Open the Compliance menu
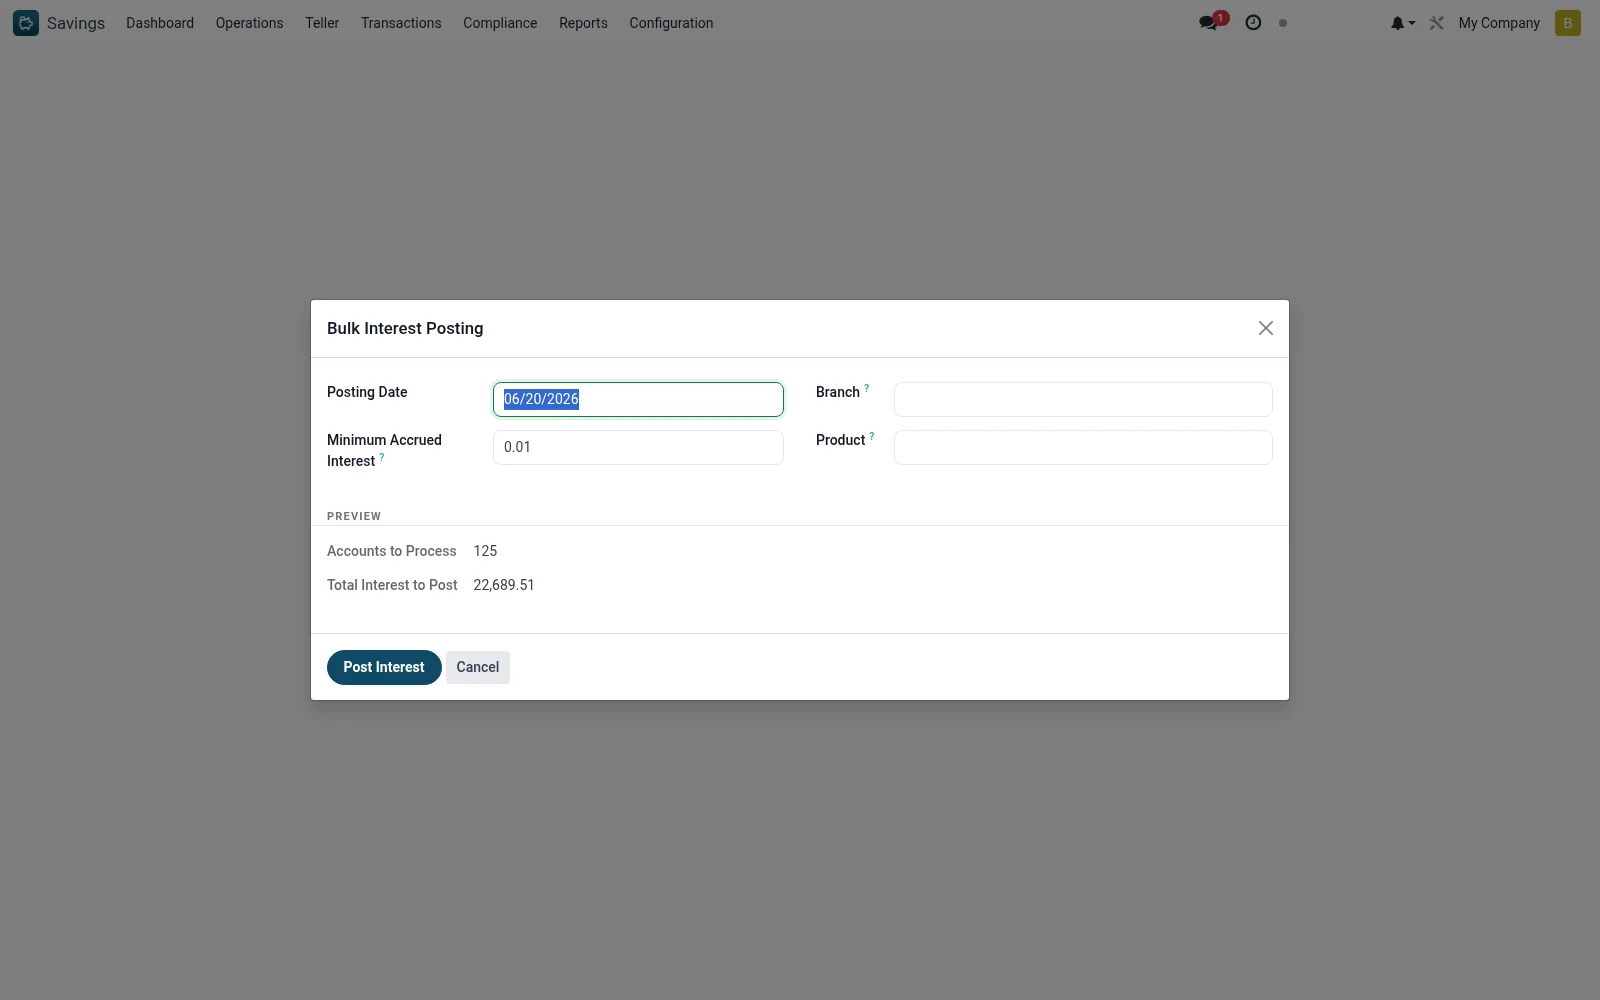Viewport: 1600px width, 1000px height. [x=500, y=23]
